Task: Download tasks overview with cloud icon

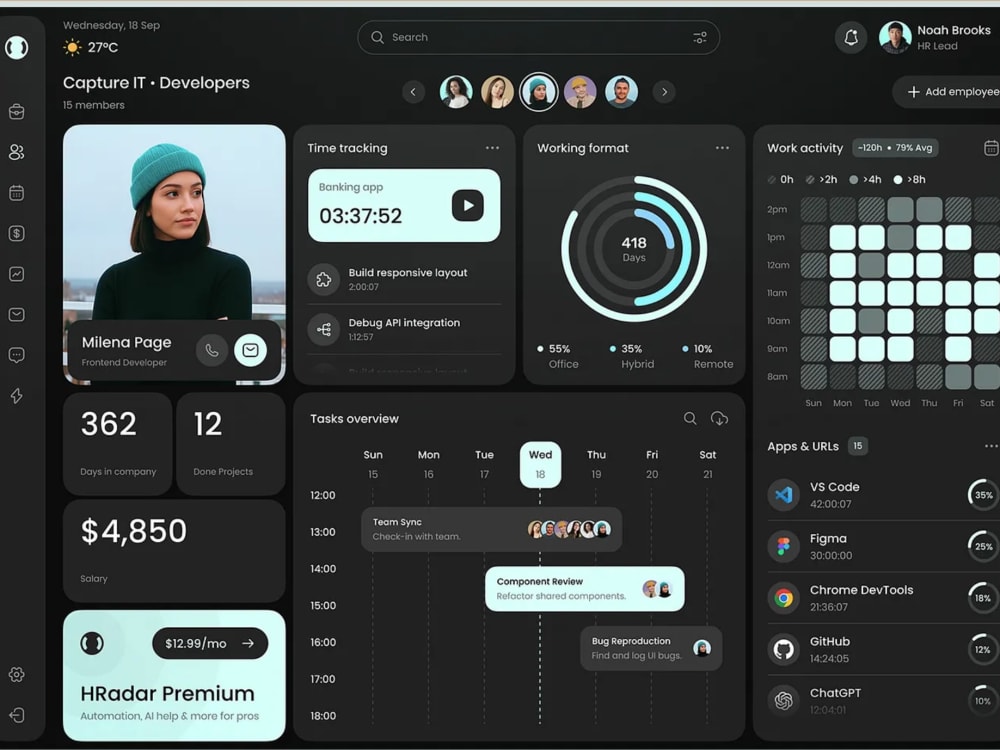Action: tap(719, 418)
